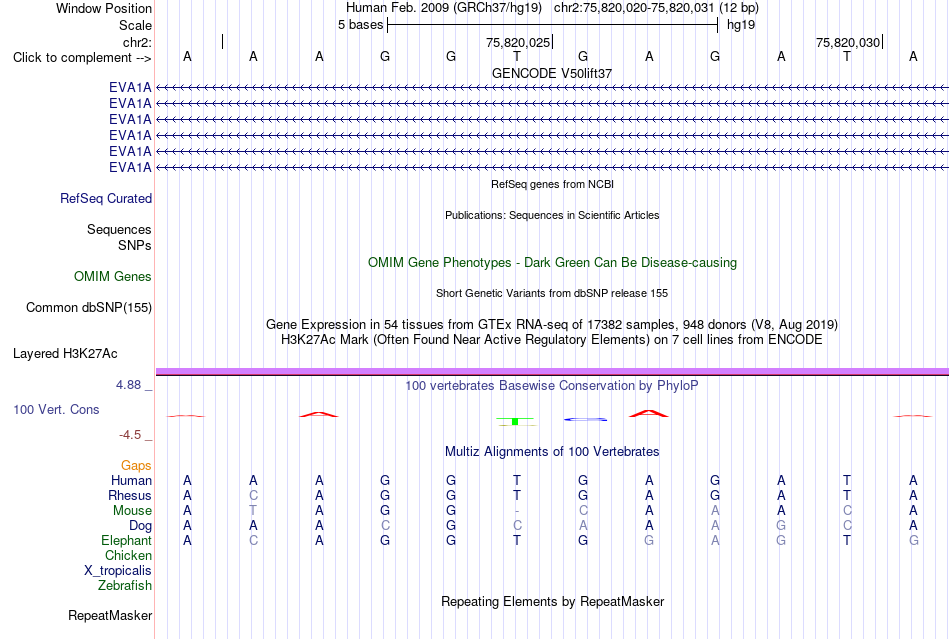Click the Sequences track label

point(119,230)
